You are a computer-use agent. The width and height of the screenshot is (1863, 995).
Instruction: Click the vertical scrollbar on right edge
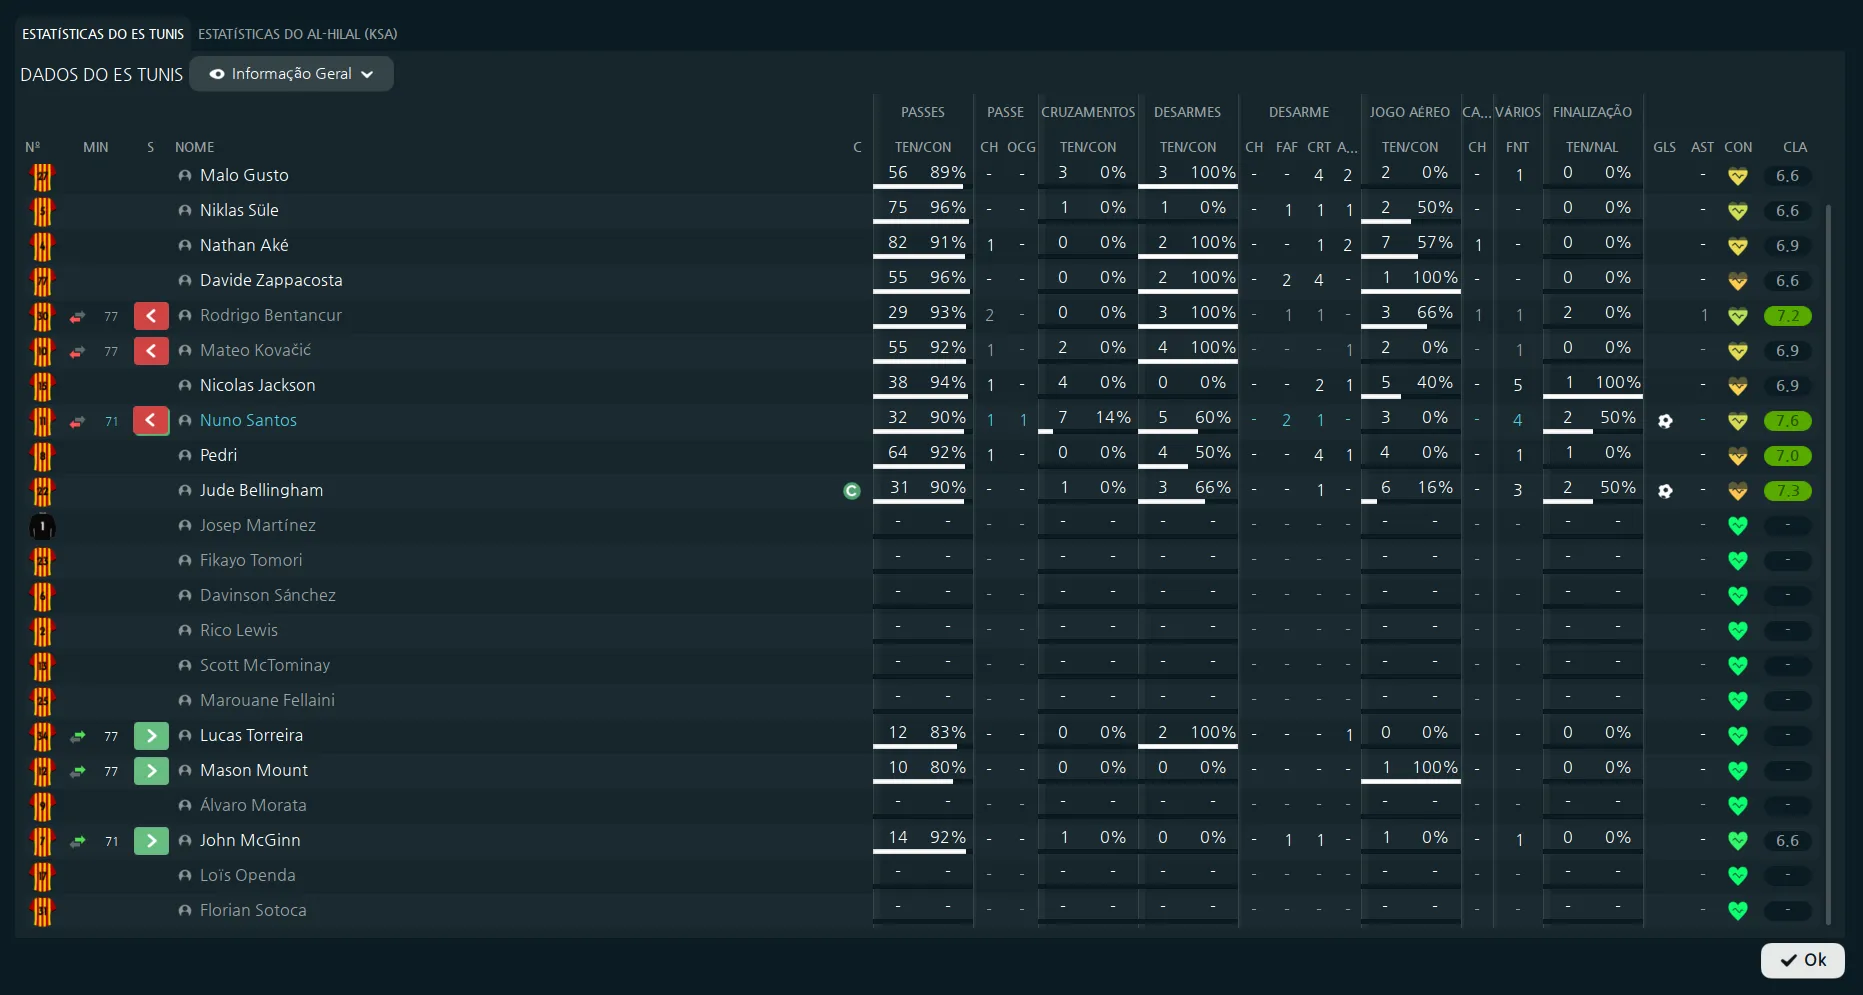pos(1828,565)
